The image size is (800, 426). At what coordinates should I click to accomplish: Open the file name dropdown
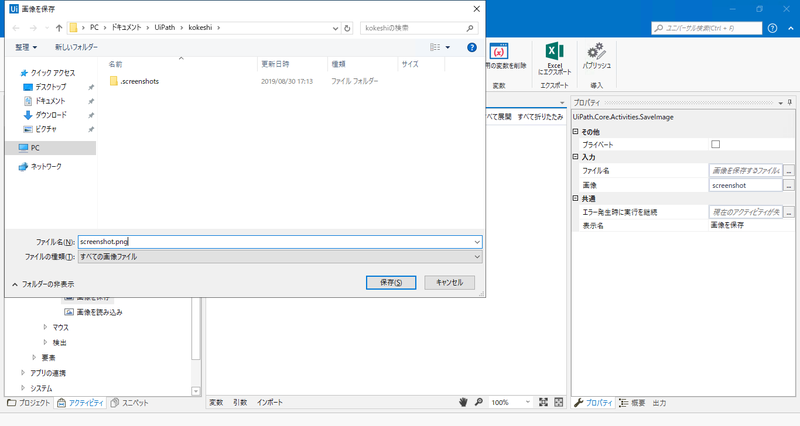477,242
